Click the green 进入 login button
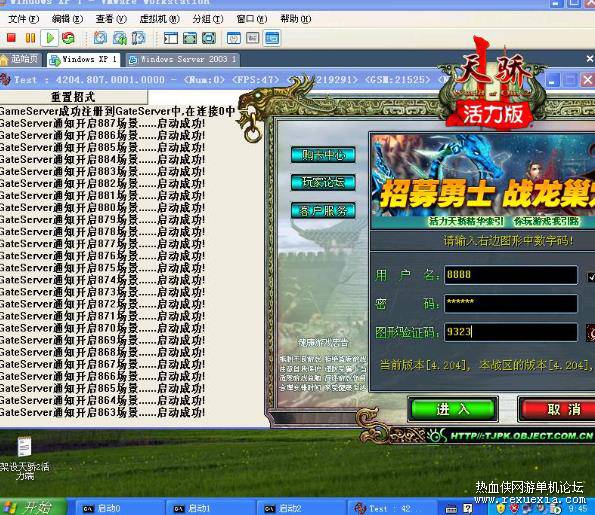595x515 pixels. (x=453, y=409)
